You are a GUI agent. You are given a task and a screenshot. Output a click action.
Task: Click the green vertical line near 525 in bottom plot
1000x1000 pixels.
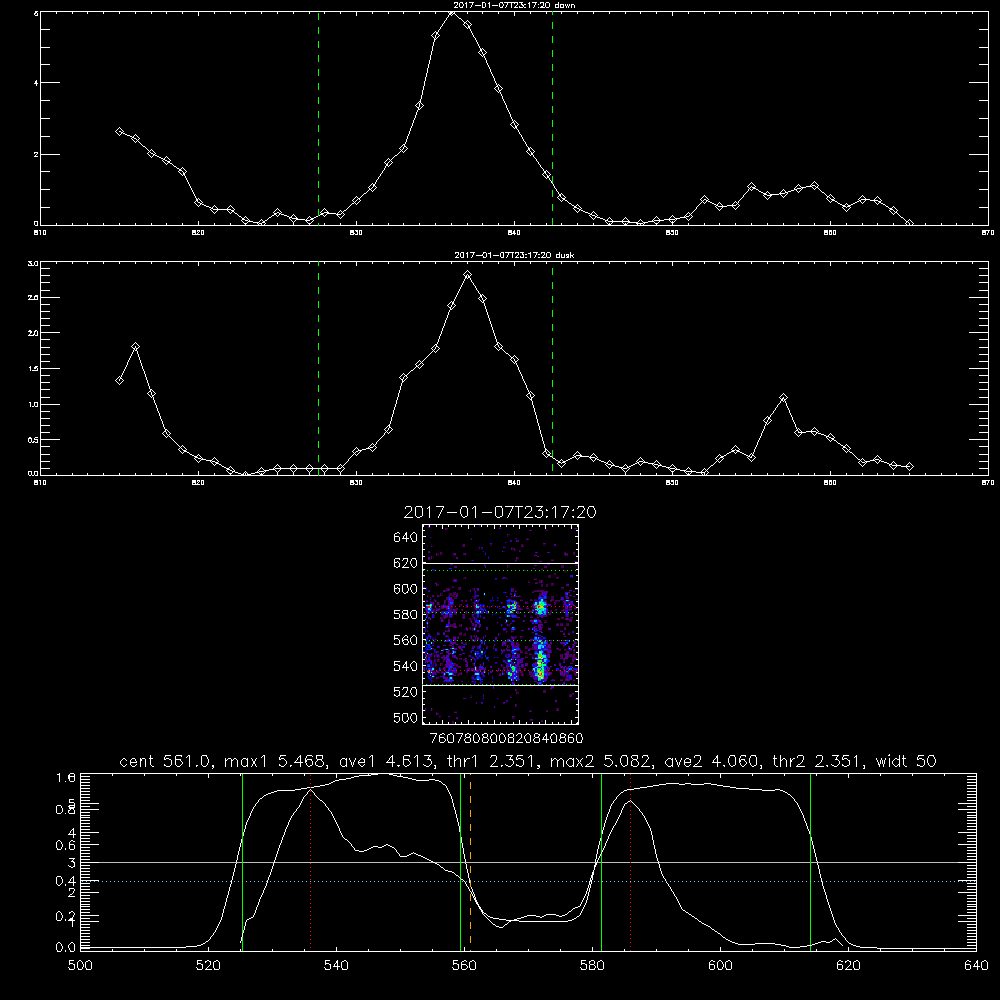(242, 861)
